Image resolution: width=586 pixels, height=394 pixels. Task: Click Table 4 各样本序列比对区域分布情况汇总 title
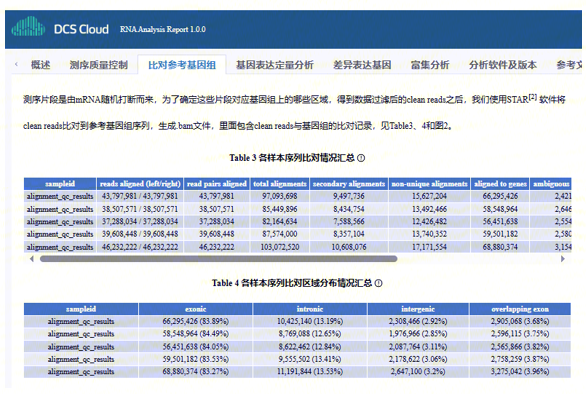point(292,283)
